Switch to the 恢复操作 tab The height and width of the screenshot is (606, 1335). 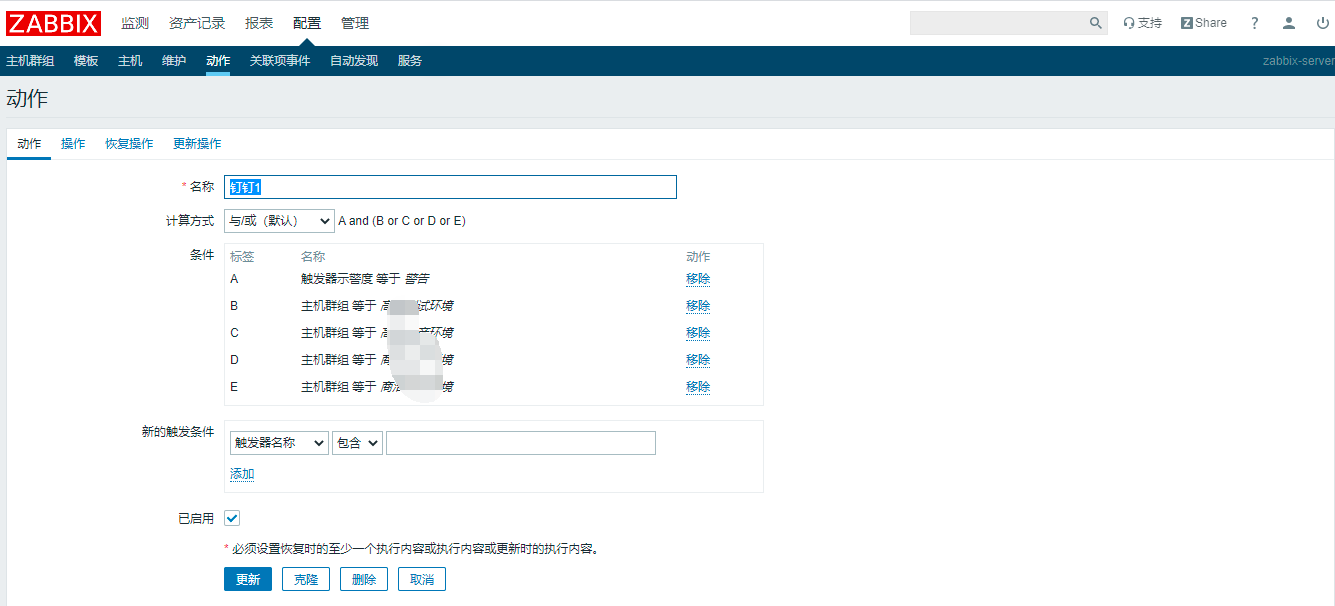pos(129,144)
